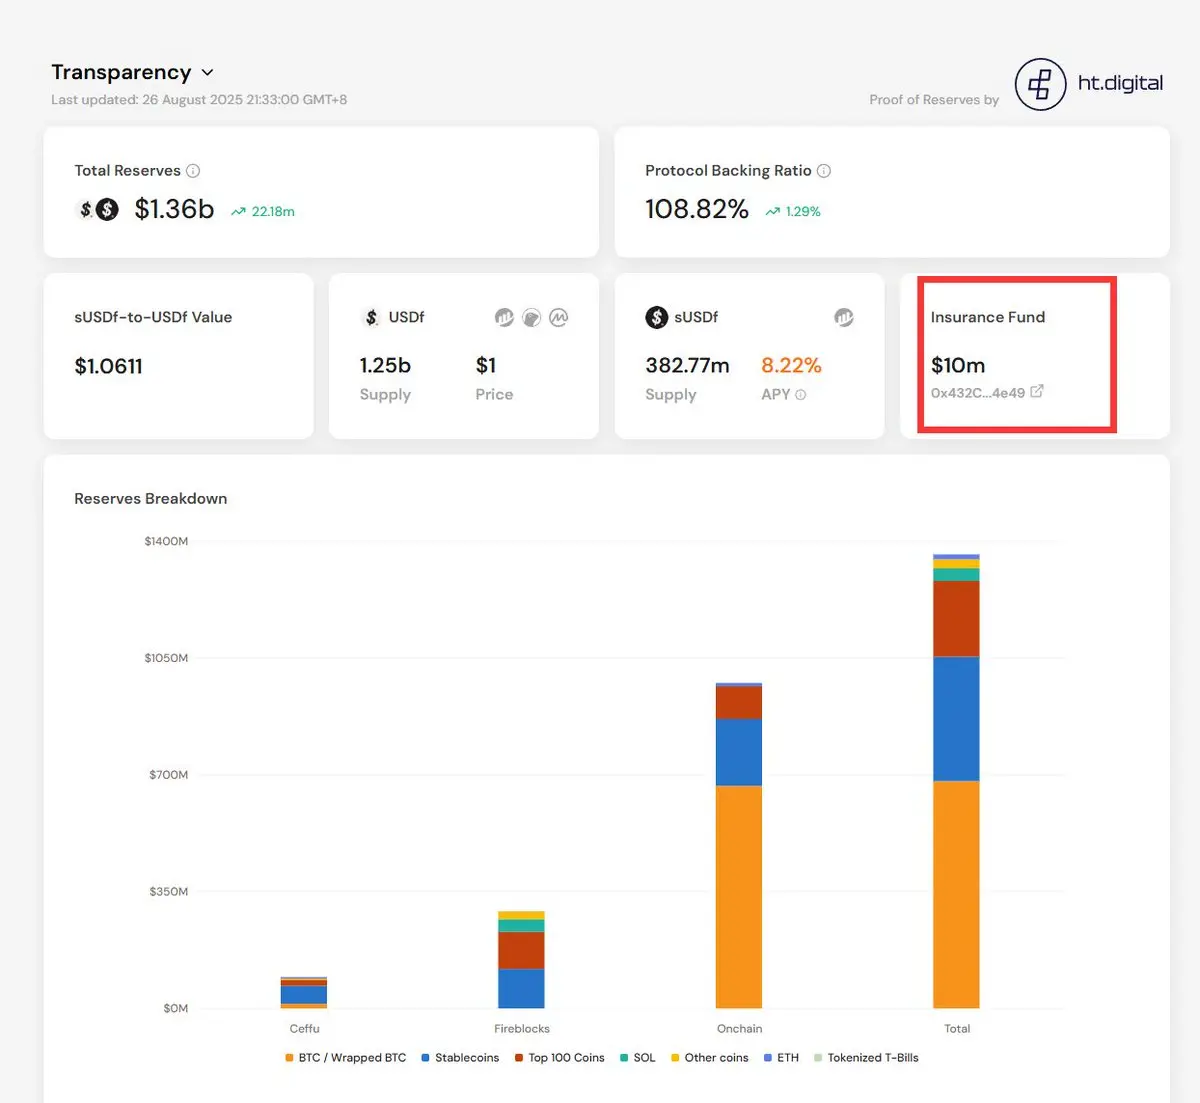
Task: Click the sUSDf market tracker icon
Action: [x=844, y=318]
